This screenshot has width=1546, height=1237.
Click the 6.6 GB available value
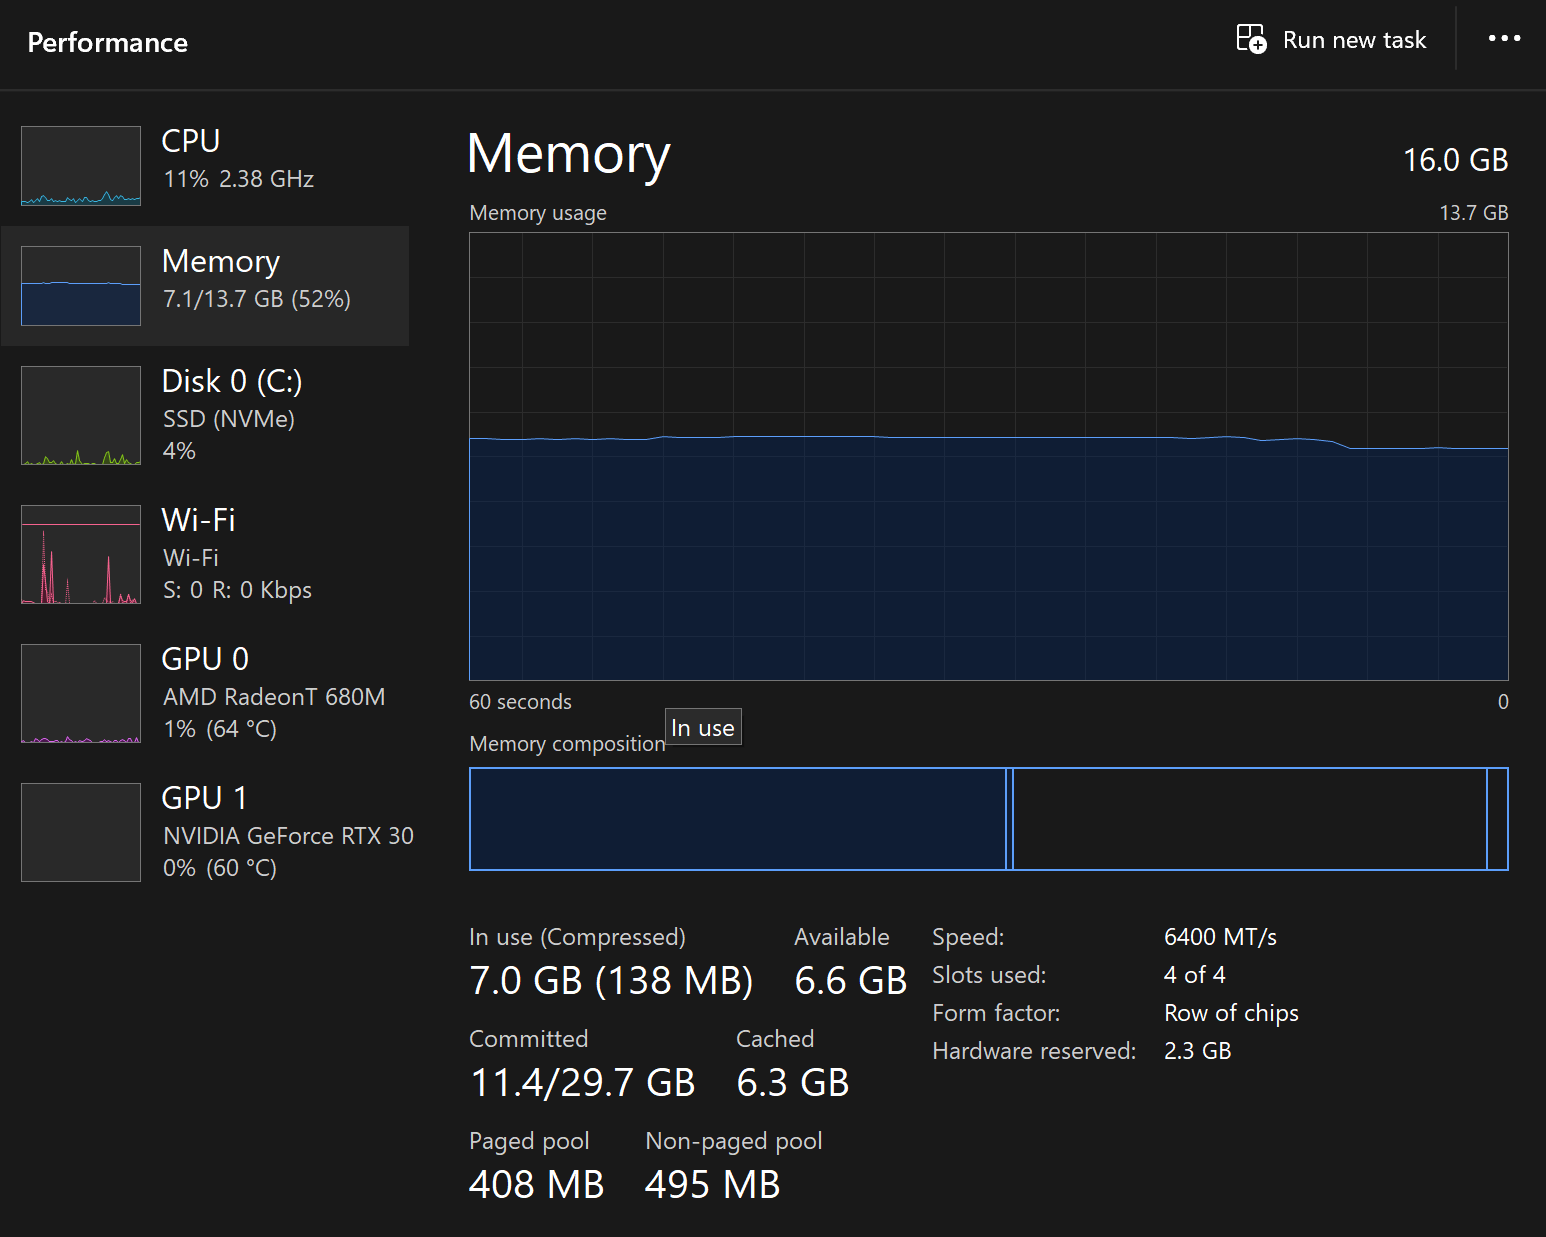click(850, 981)
